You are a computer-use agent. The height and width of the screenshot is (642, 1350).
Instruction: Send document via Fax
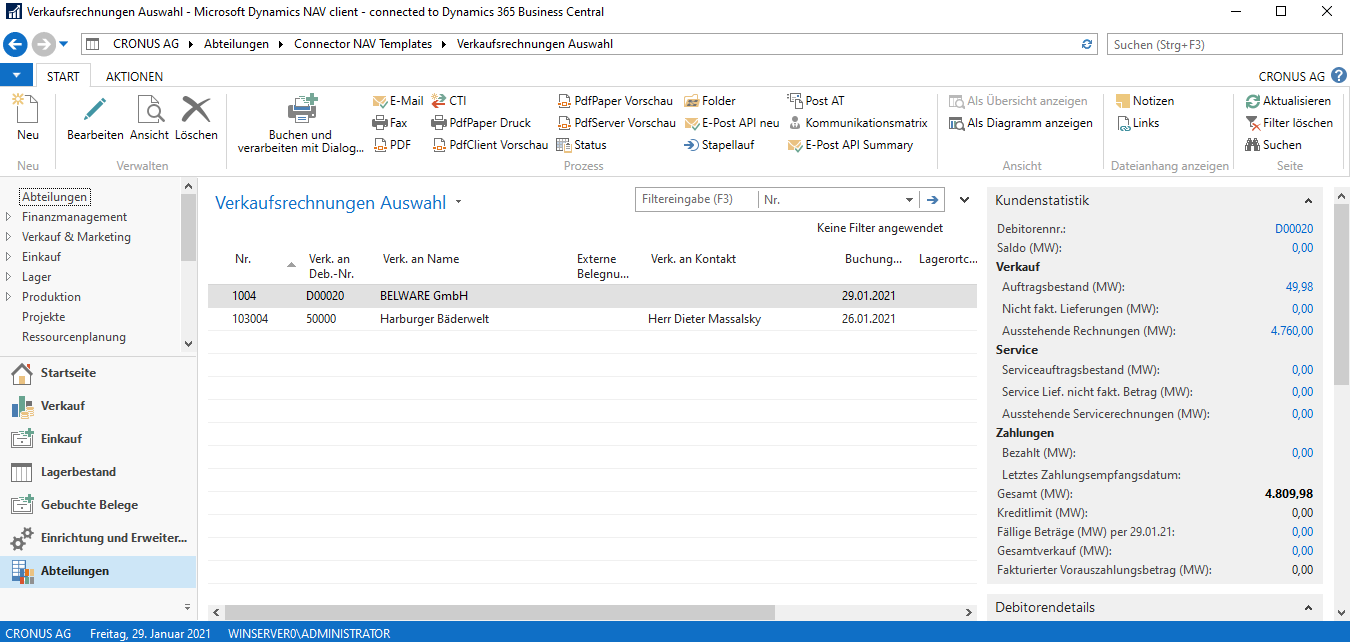390,123
